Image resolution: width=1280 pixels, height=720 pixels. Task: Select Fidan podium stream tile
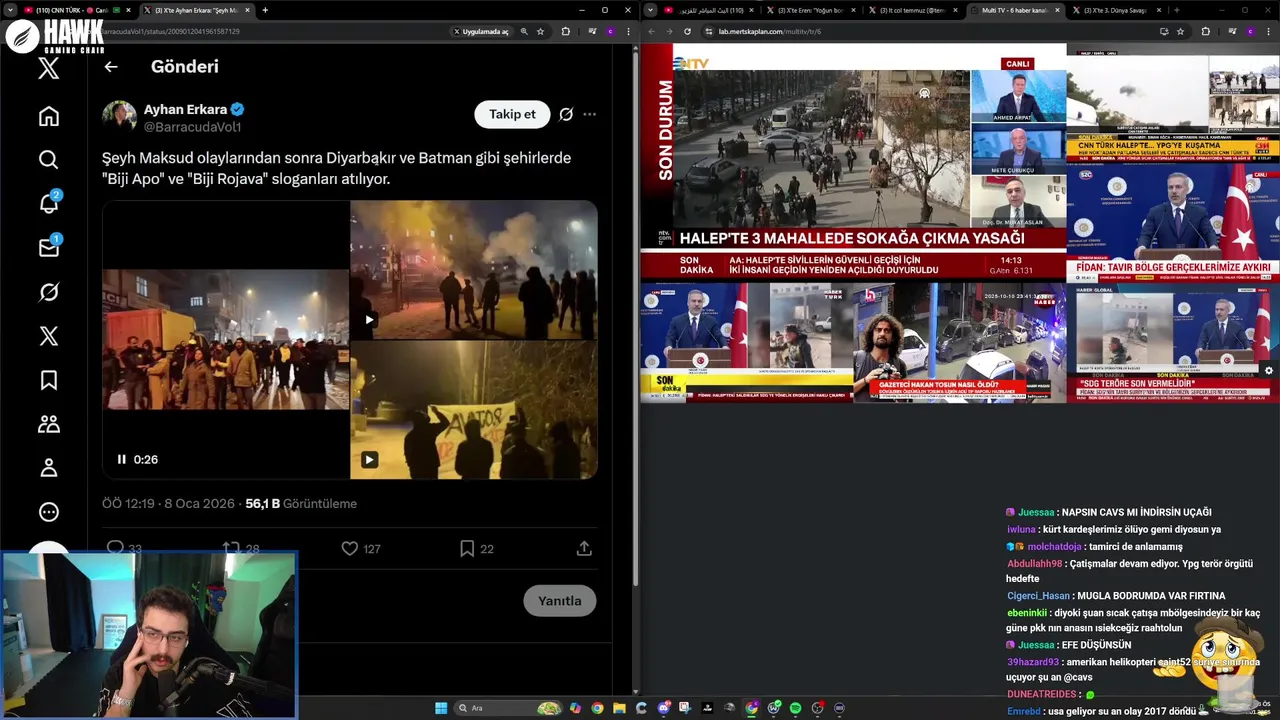pos(1173,222)
